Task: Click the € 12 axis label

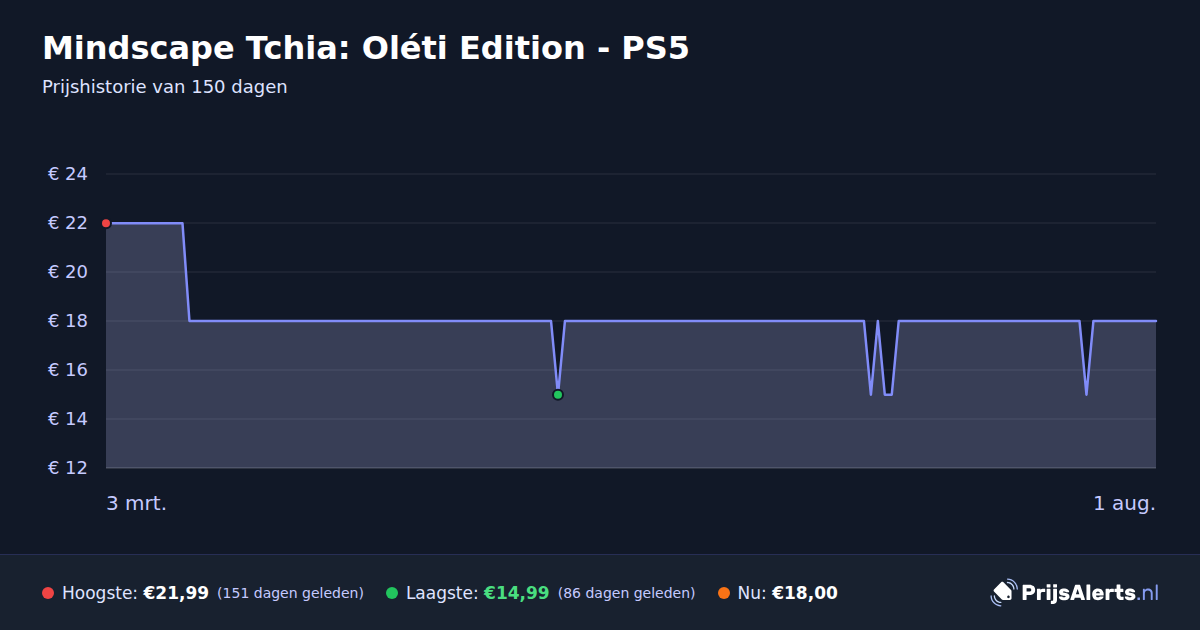Action: pyautogui.click(x=68, y=468)
